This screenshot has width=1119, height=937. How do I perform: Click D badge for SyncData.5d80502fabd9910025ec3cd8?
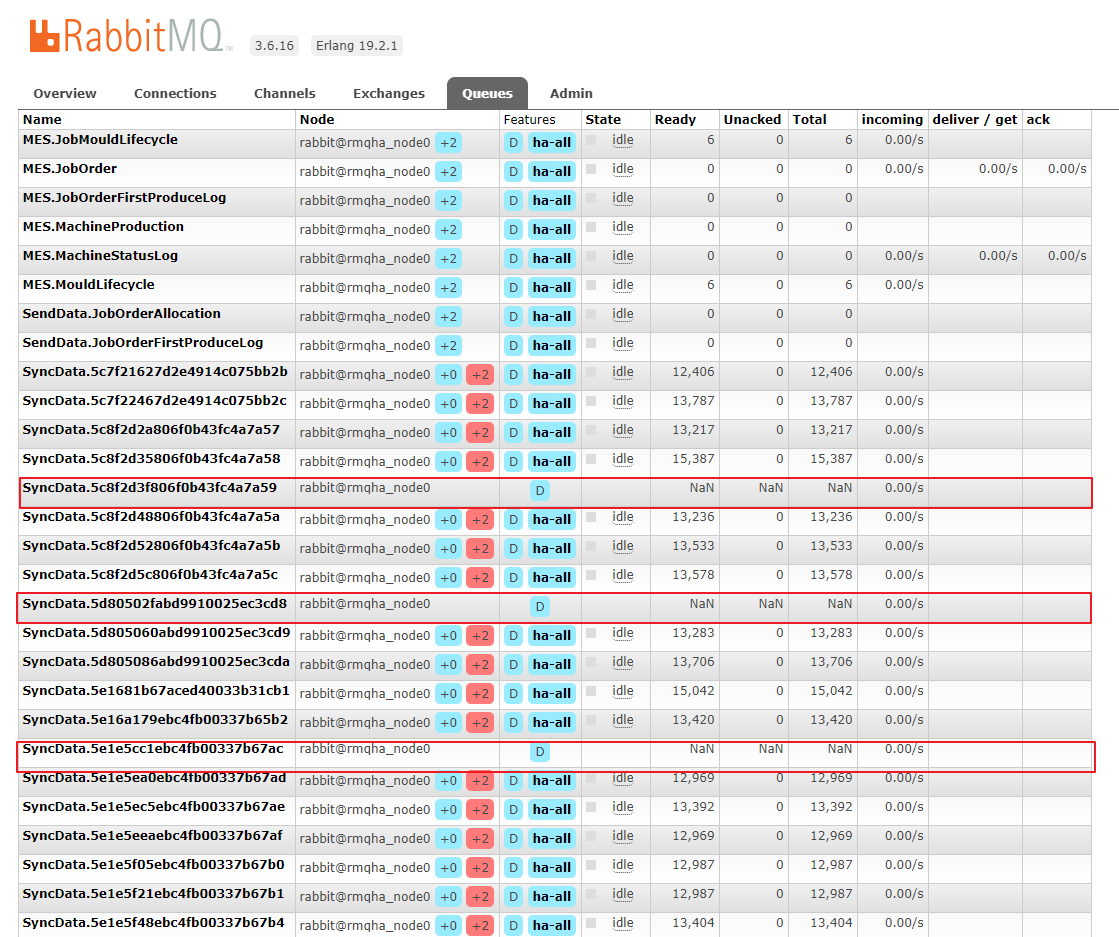pos(540,607)
